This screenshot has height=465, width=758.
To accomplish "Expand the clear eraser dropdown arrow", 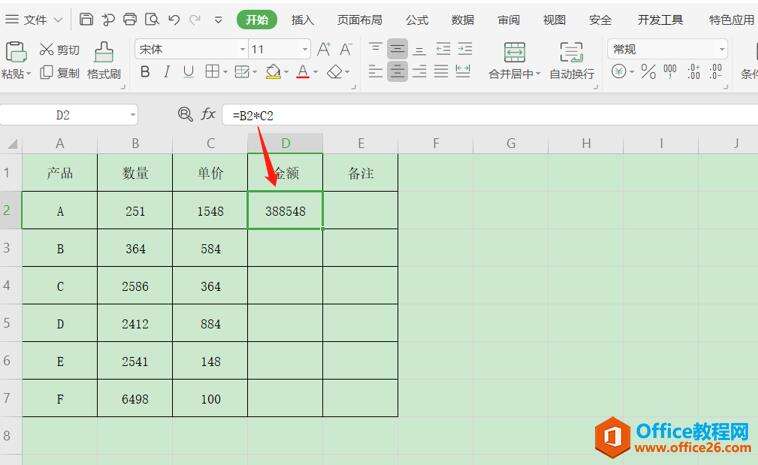I will pos(347,73).
